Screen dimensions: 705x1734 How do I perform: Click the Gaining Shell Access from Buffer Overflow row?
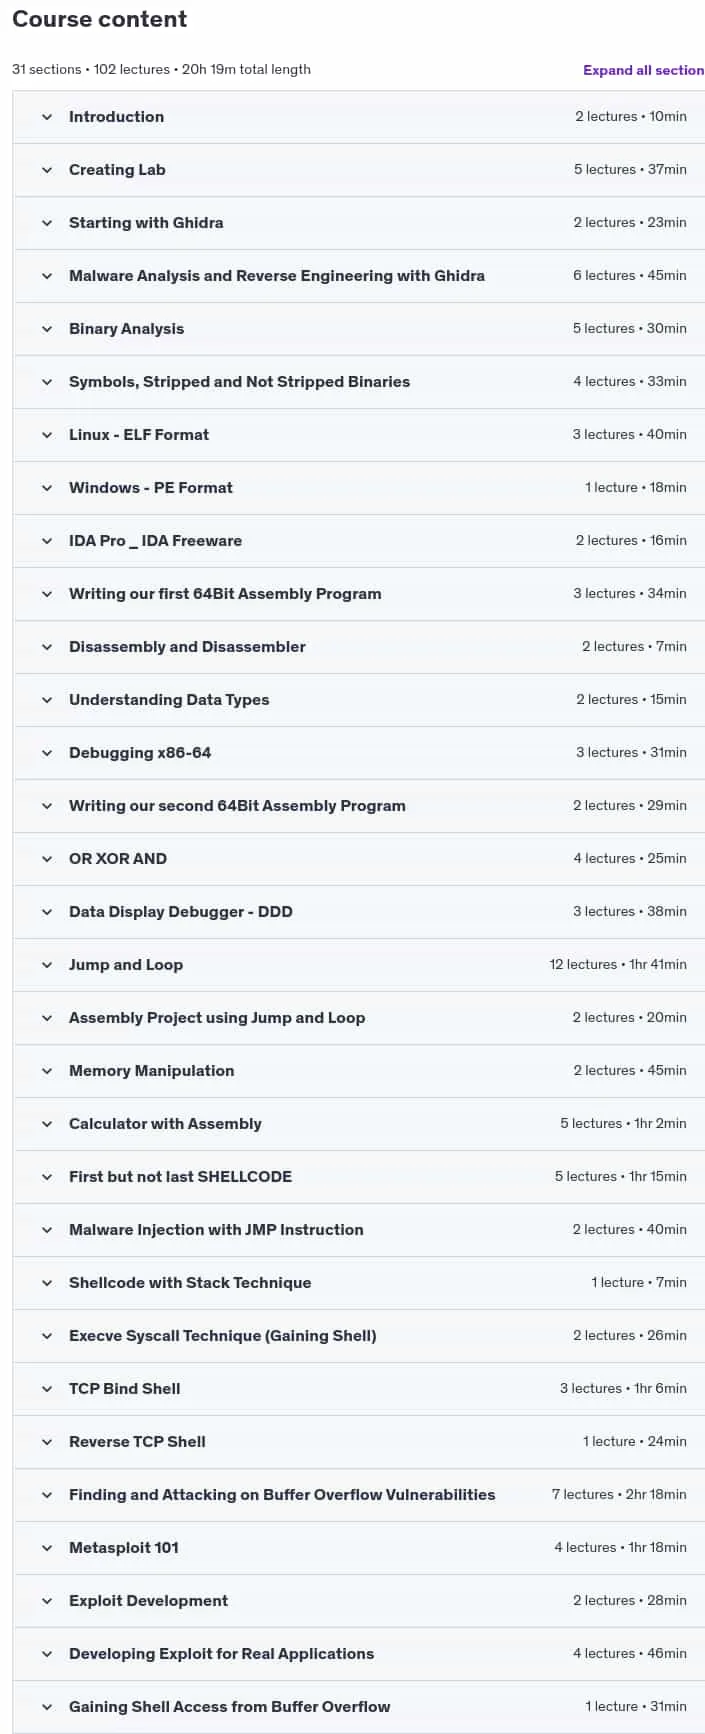click(358, 1707)
